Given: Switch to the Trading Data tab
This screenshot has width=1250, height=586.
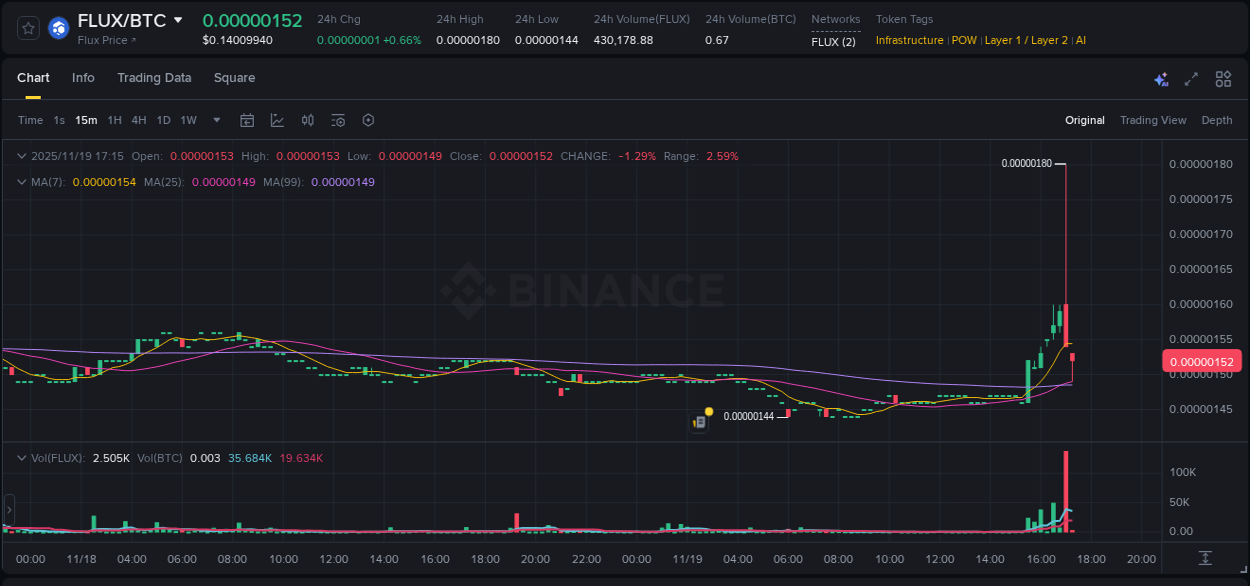Looking at the screenshot, I should (x=154, y=78).
